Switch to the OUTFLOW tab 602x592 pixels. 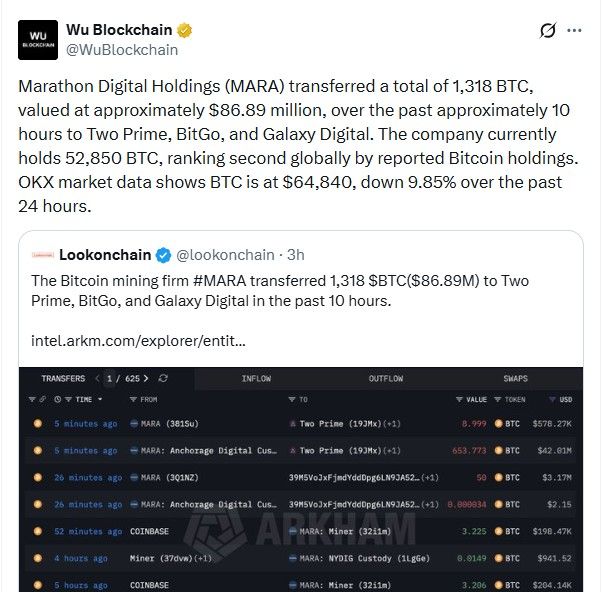click(x=386, y=379)
